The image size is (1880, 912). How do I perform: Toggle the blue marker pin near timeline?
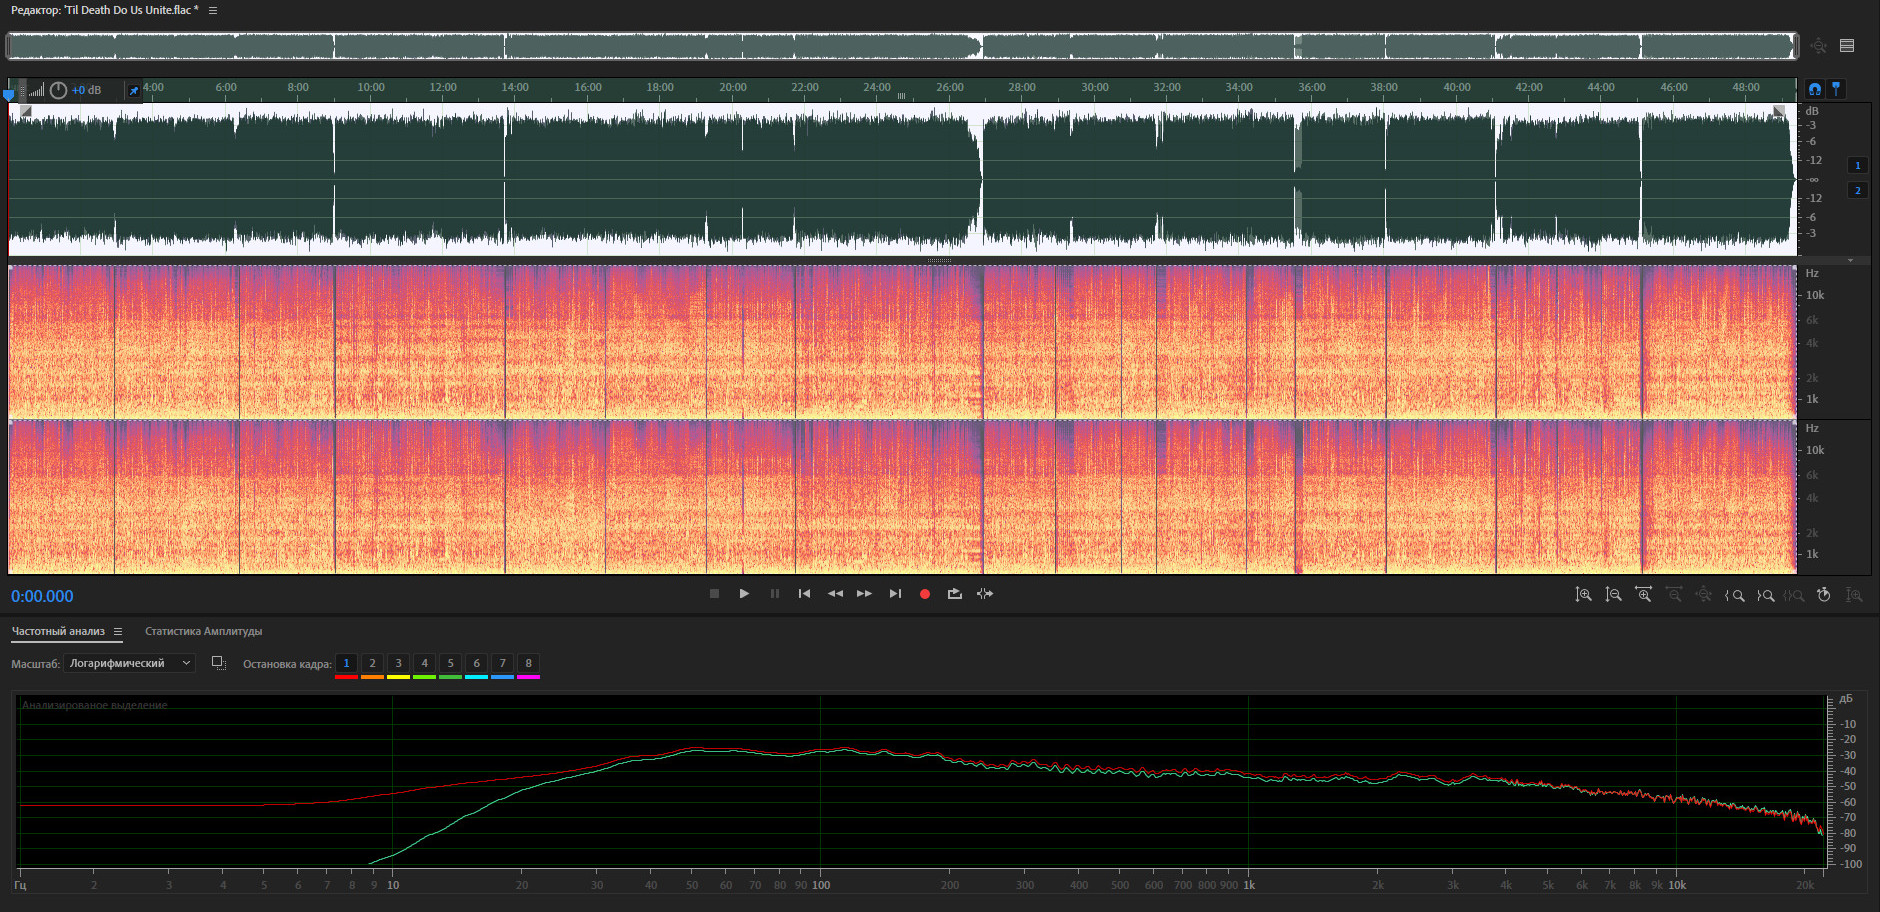[x=1836, y=89]
